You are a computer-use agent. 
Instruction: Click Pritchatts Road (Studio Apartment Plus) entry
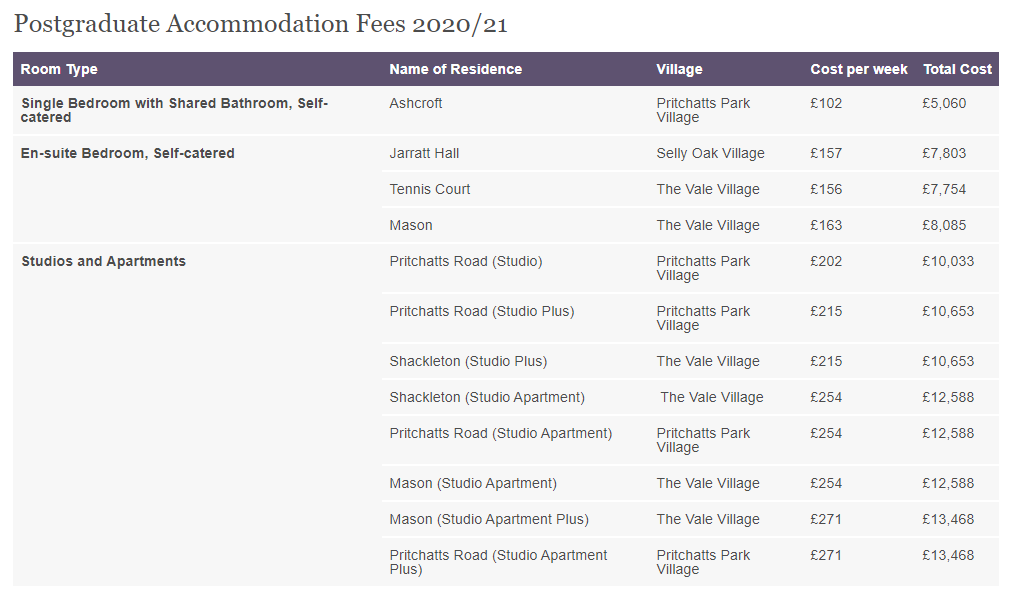tap(498, 562)
